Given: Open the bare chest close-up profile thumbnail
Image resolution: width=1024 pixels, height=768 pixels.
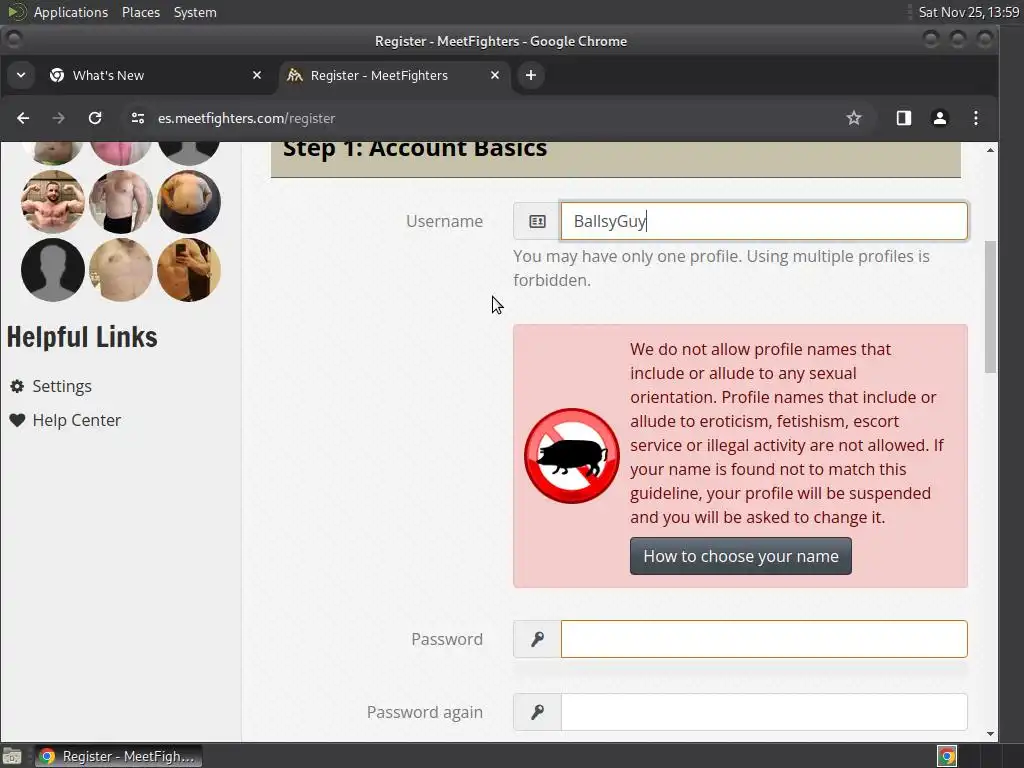Looking at the screenshot, I should [121, 270].
